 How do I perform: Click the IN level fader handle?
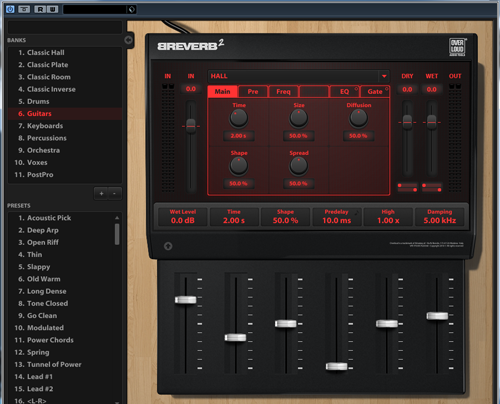pyautogui.click(x=191, y=126)
